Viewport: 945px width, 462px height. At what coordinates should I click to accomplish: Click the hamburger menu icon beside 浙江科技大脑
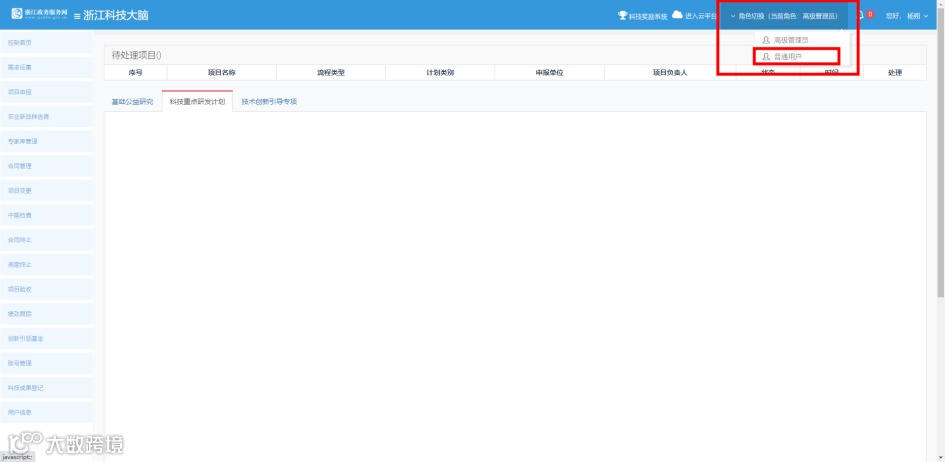[x=77, y=16]
